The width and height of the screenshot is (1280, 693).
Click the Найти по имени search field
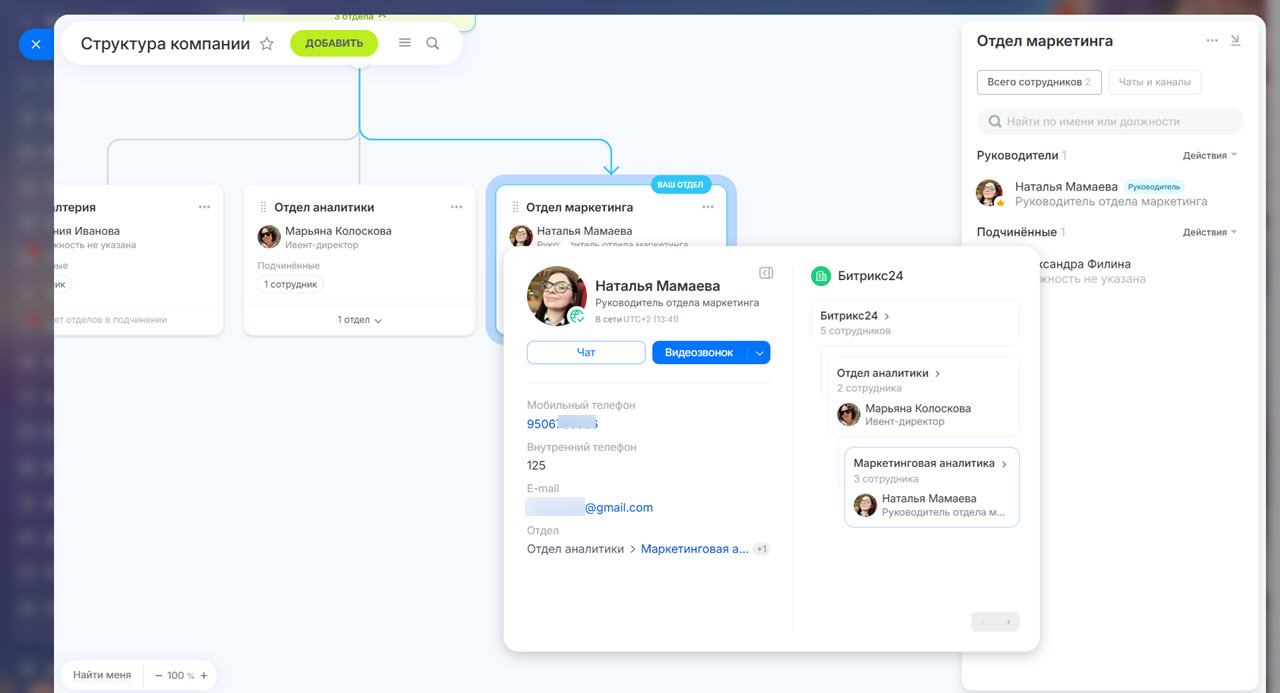[x=1110, y=121]
